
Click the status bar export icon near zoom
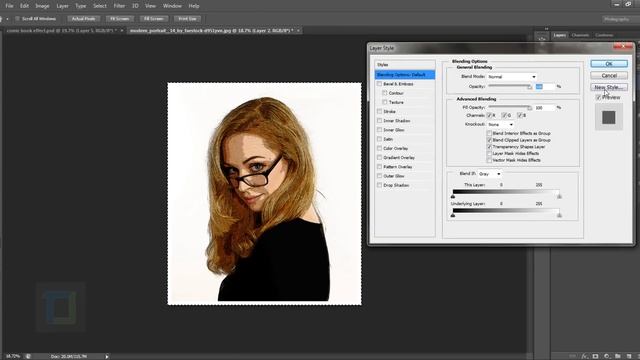click(28, 356)
